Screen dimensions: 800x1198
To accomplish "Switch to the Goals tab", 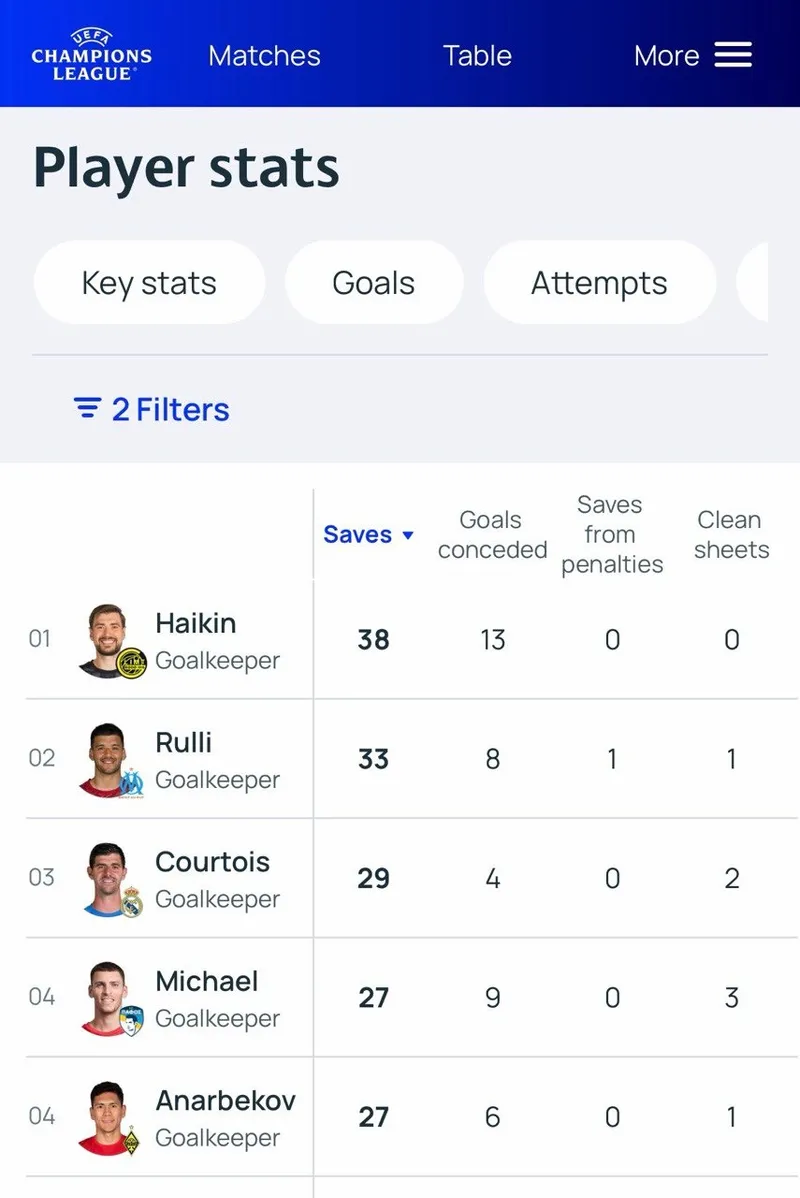I will pos(373,283).
